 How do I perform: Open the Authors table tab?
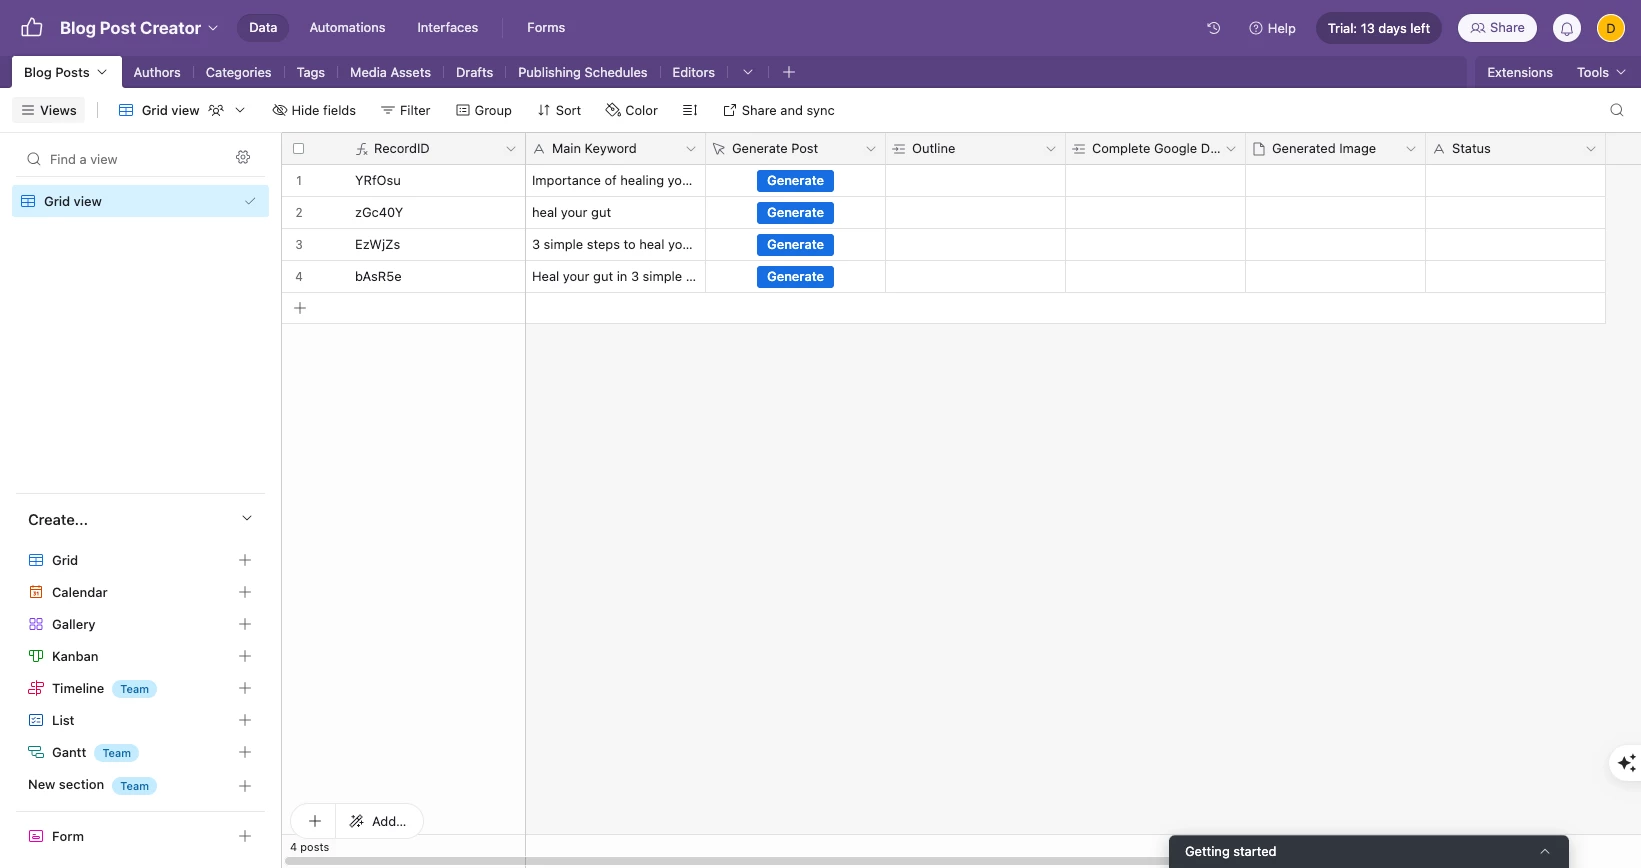point(157,72)
